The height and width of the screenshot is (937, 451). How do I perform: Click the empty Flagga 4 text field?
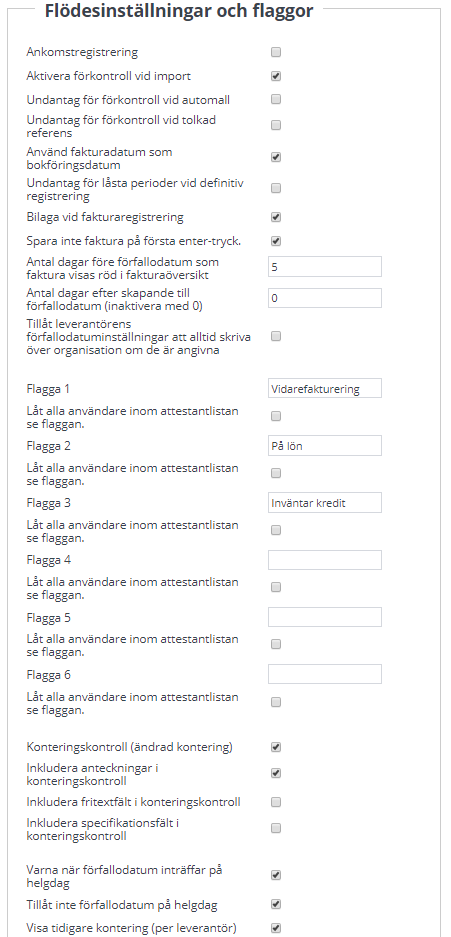point(325,561)
